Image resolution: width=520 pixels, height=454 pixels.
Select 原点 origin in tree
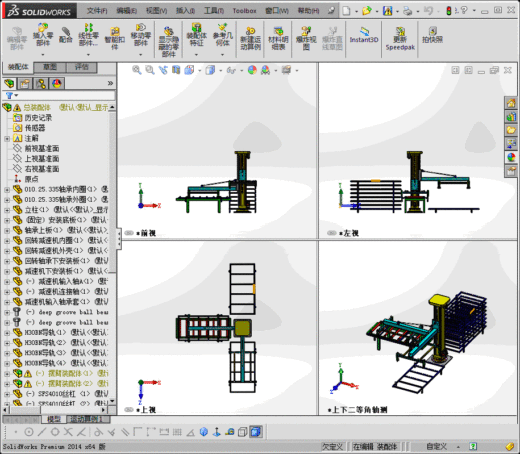(32, 179)
